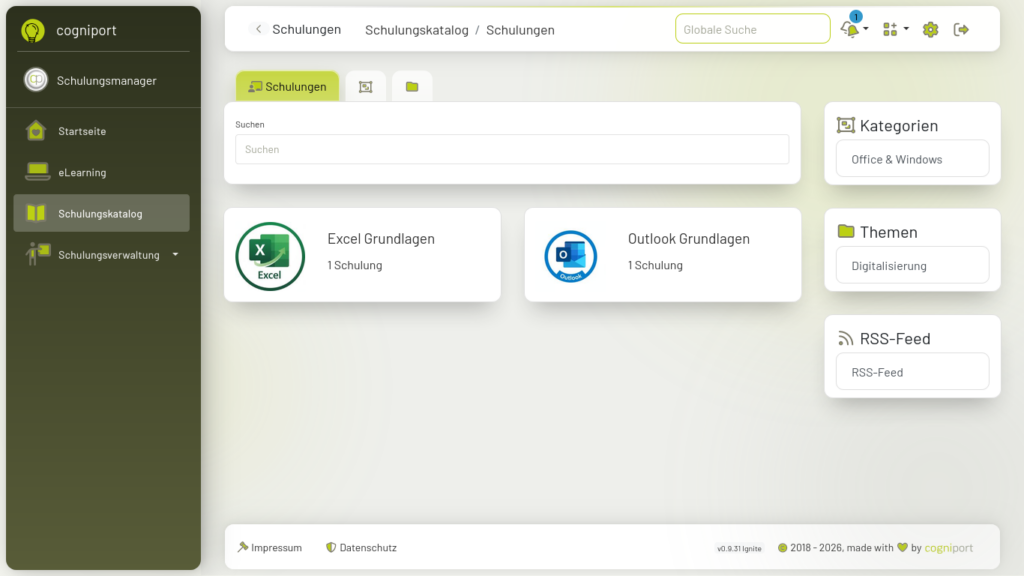
Task: Click the Excel logo thumbnail
Action: pyautogui.click(x=270, y=256)
